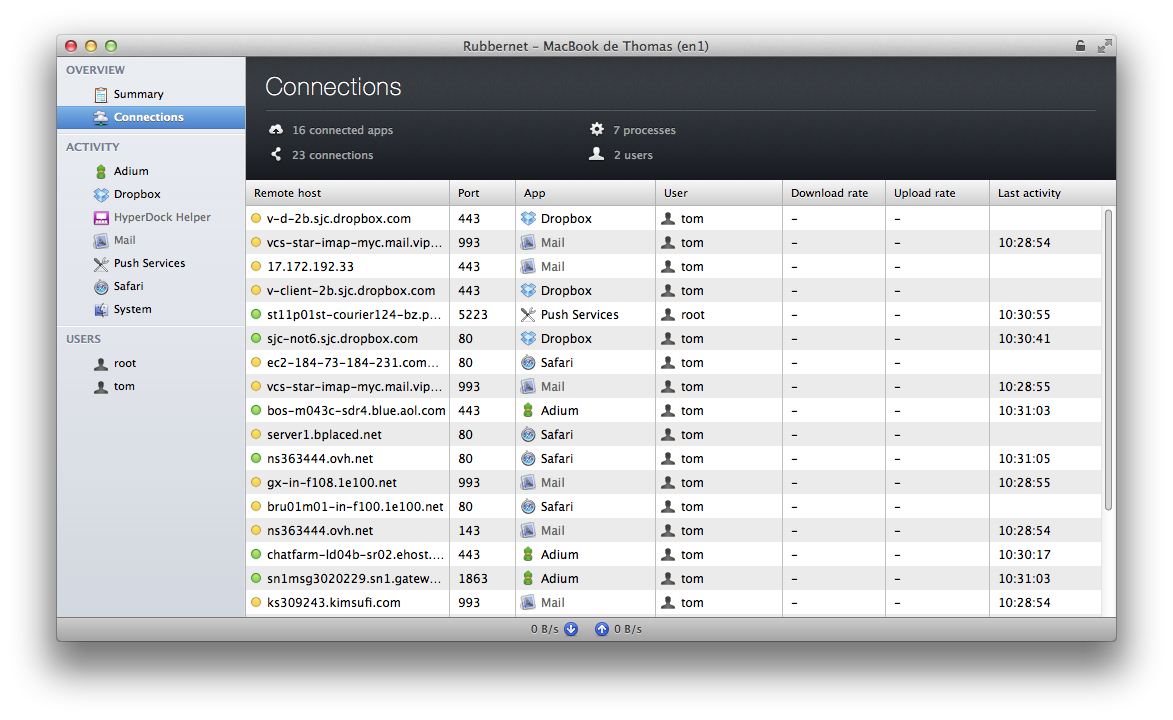Image resolution: width=1173 pixels, height=720 pixels.
Task: Click the Push Services tools icon in sidebar
Action: pos(101,263)
